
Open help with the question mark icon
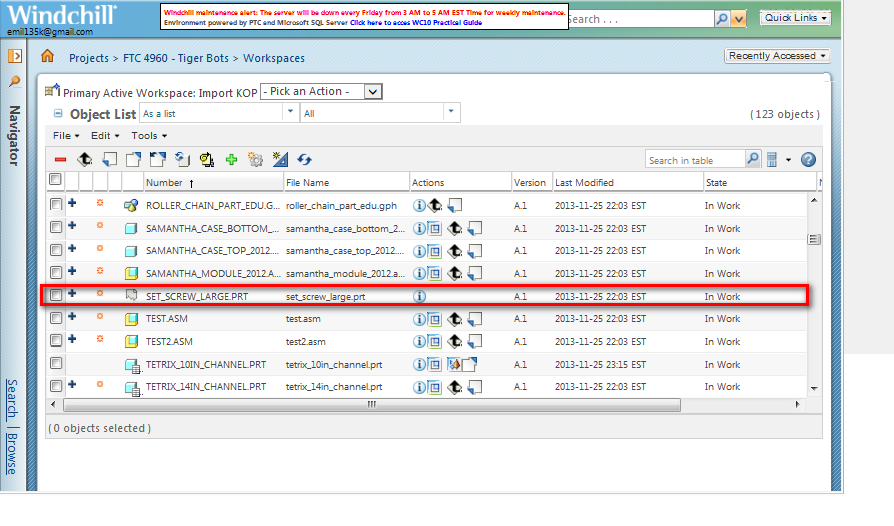[808, 160]
